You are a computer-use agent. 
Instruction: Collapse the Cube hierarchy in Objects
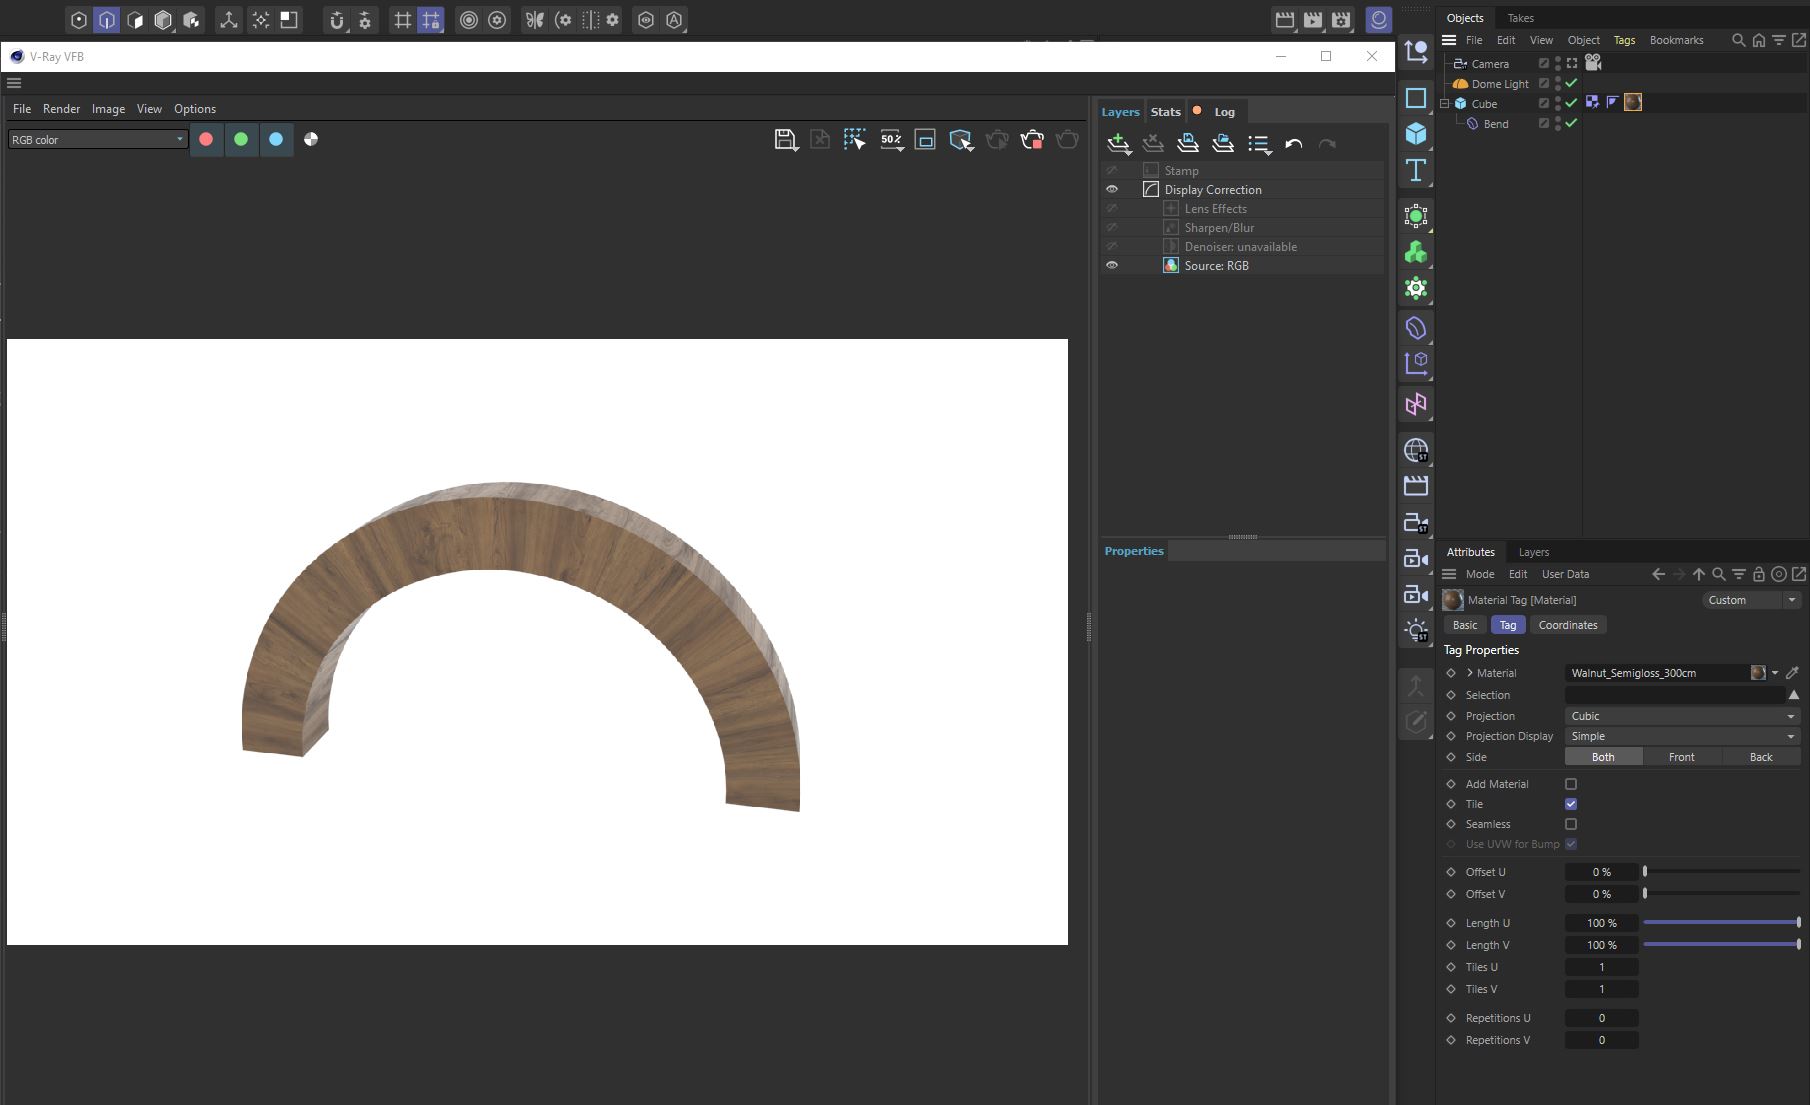1444,103
